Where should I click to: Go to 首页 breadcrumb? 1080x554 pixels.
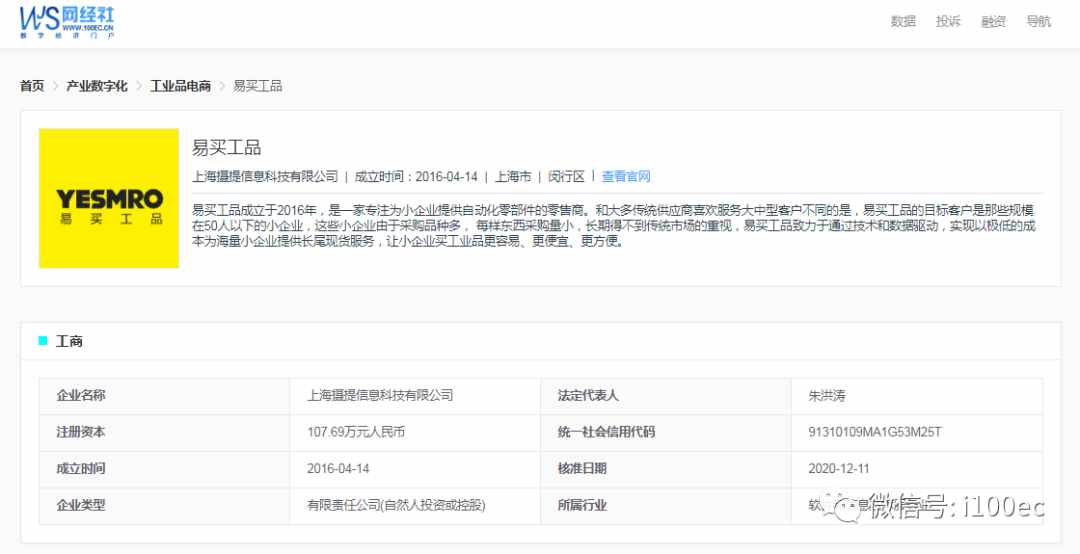pos(32,86)
